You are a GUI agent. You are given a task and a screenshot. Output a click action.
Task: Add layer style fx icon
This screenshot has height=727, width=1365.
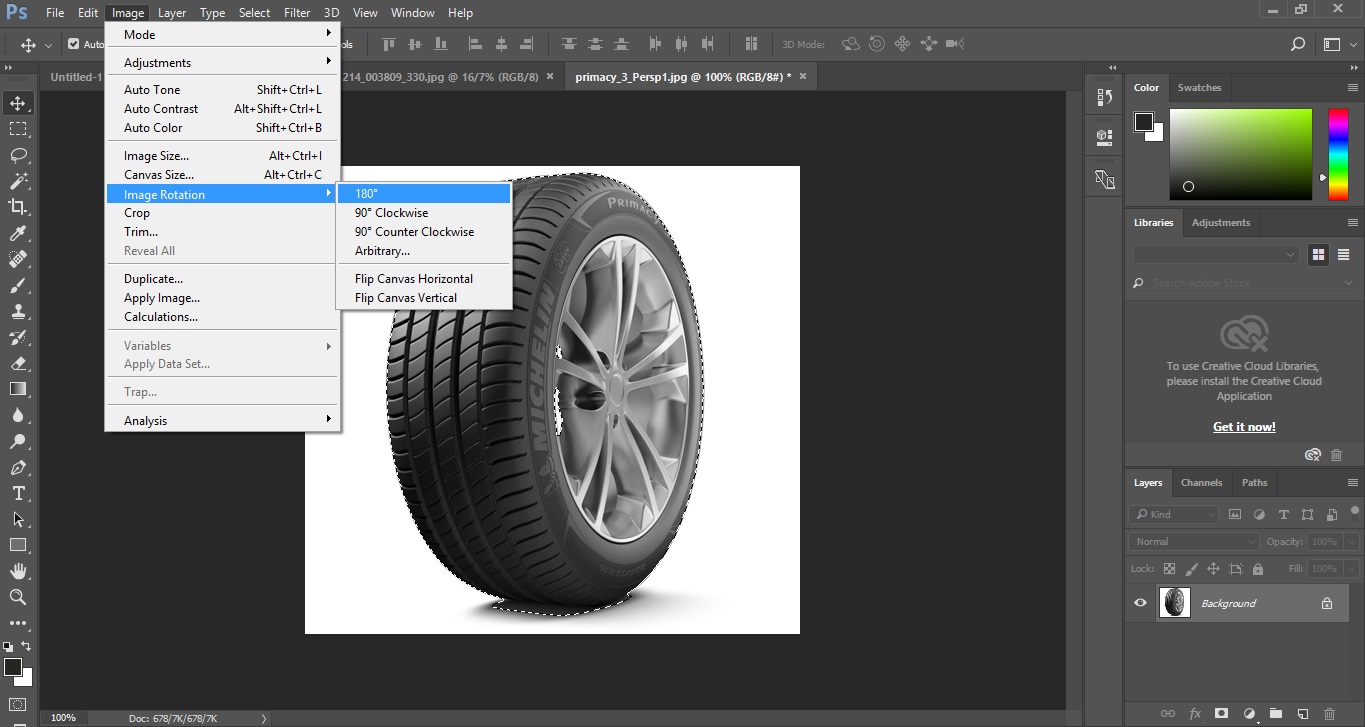pos(1195,714)
